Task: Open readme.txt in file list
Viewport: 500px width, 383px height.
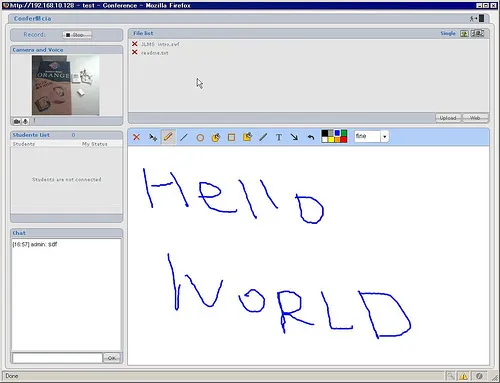Action: tap(155, 53)
